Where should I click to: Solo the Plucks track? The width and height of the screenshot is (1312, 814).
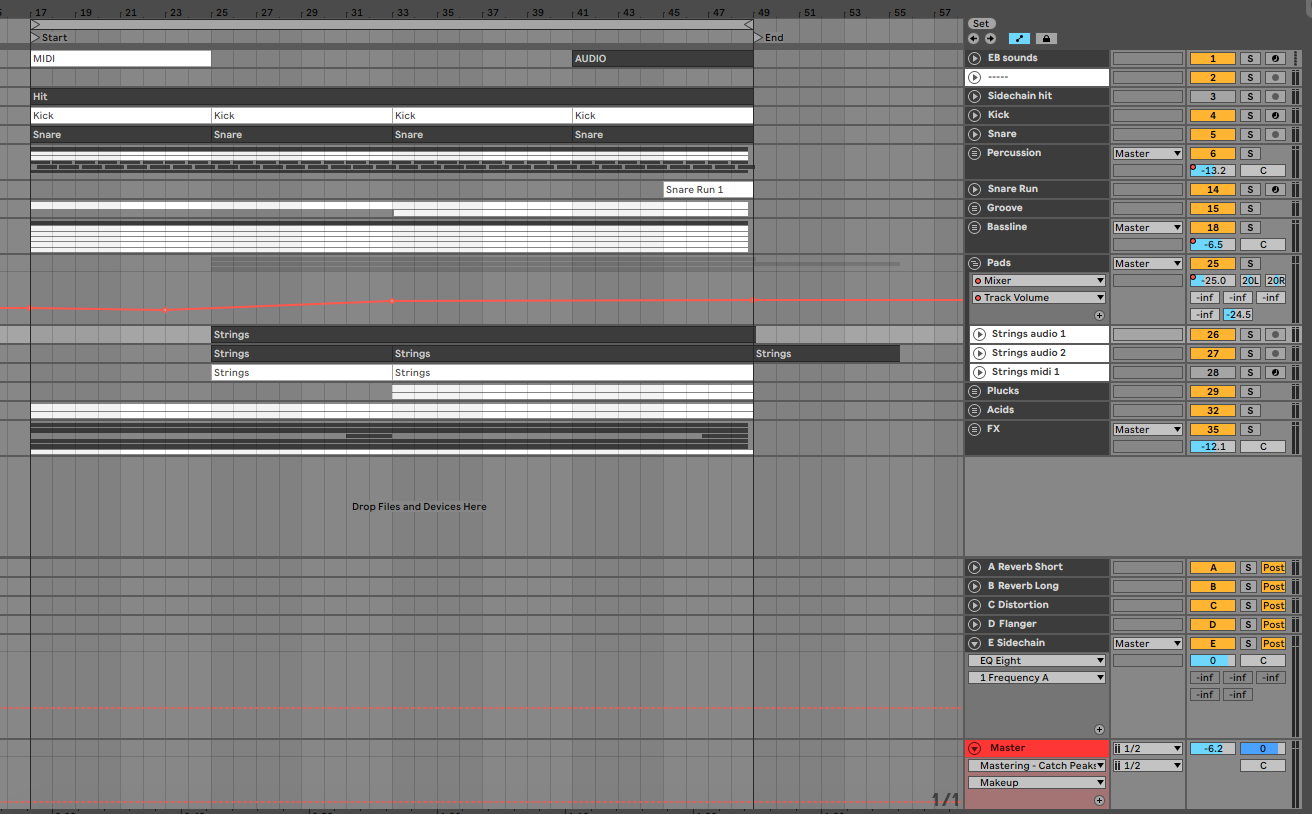(1248, 391)
